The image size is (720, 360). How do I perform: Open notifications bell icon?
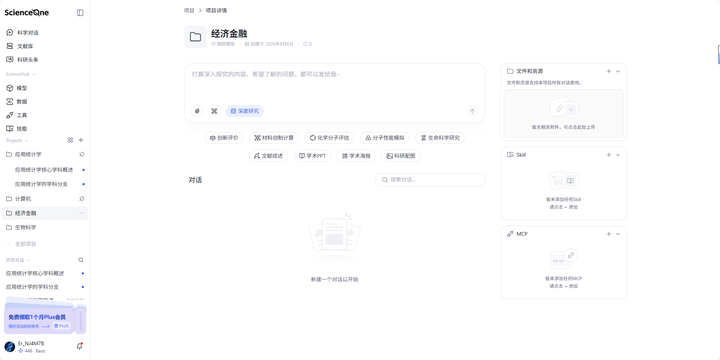click(x=79, y=347)
